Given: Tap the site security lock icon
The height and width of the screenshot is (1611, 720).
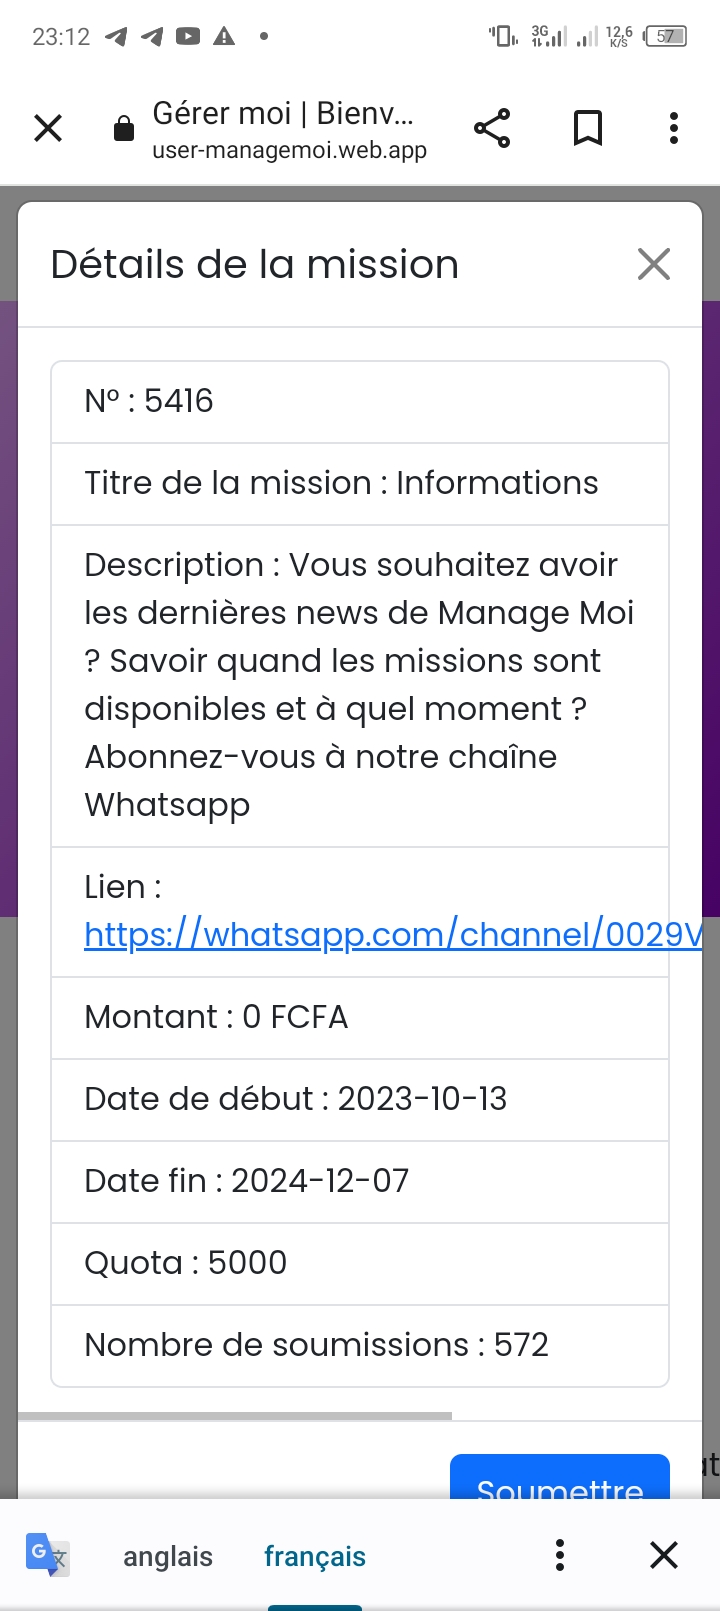Looking at the screenshot, I should click(x=124, y=129).
